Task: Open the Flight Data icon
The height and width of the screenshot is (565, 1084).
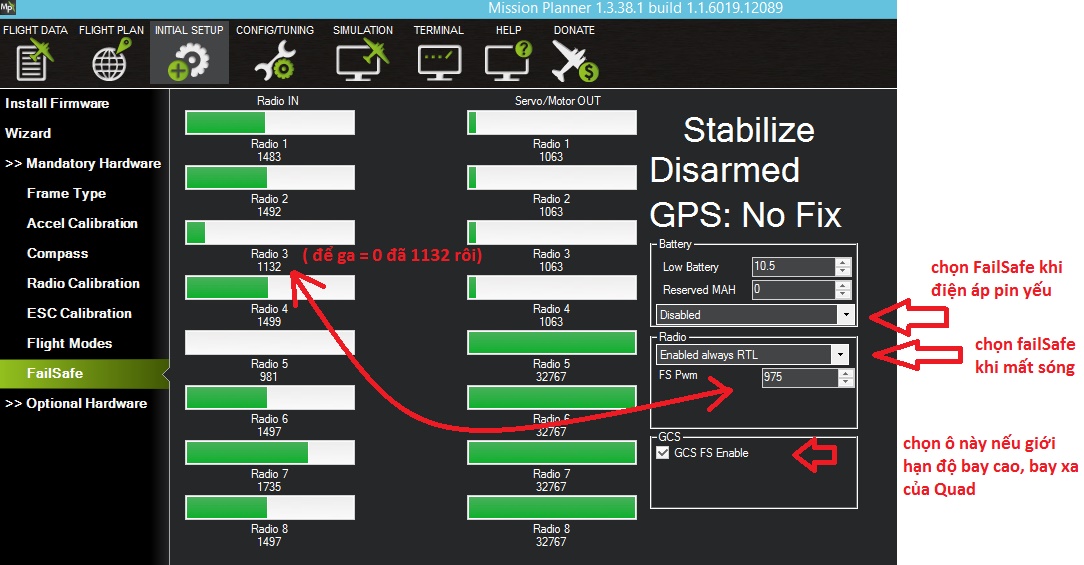Action: pyautogui.click(x=35, y=59)
